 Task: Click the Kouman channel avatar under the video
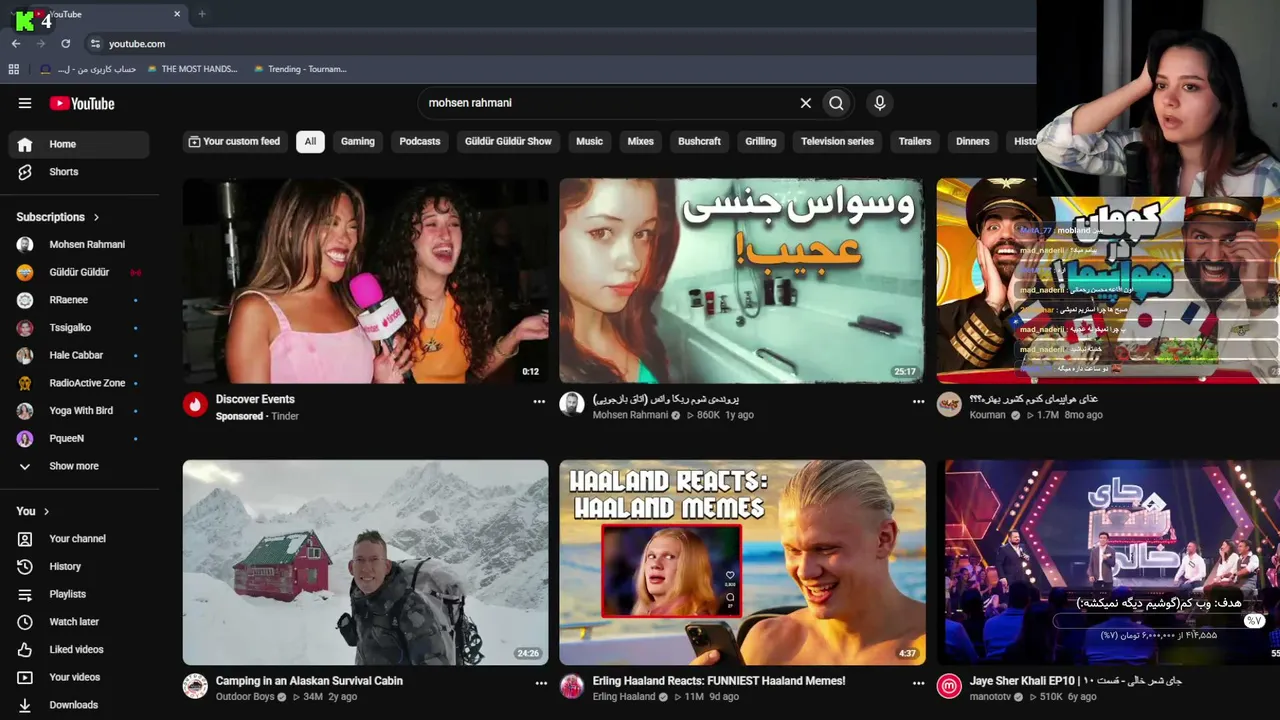point(949,404)
